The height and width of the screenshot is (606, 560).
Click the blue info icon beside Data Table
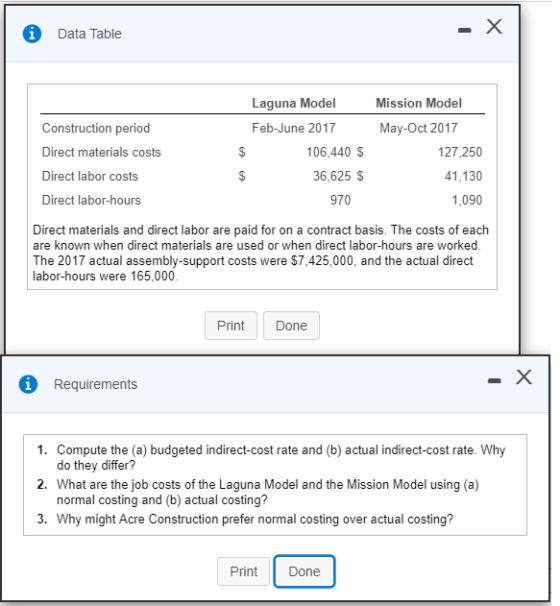(32, 34)
